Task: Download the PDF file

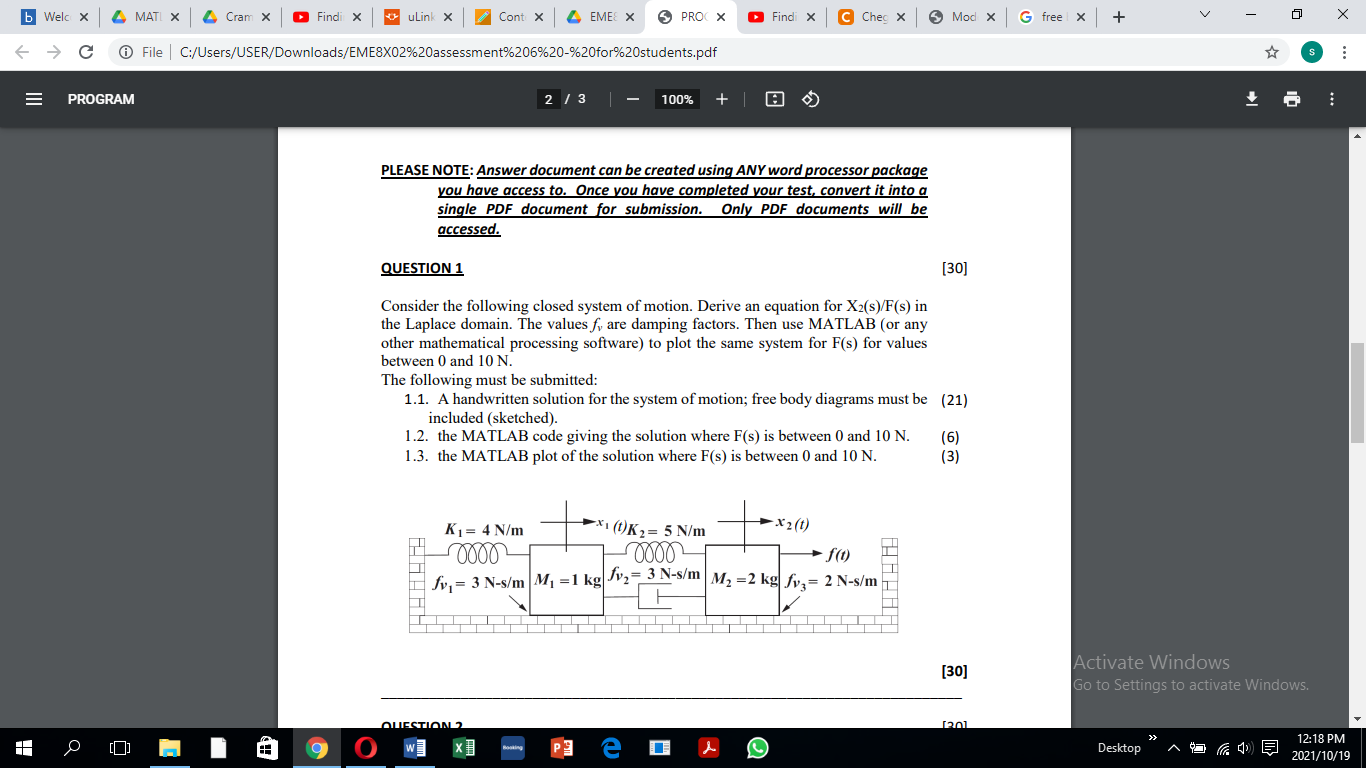Action: click(x=1250, y=99)
